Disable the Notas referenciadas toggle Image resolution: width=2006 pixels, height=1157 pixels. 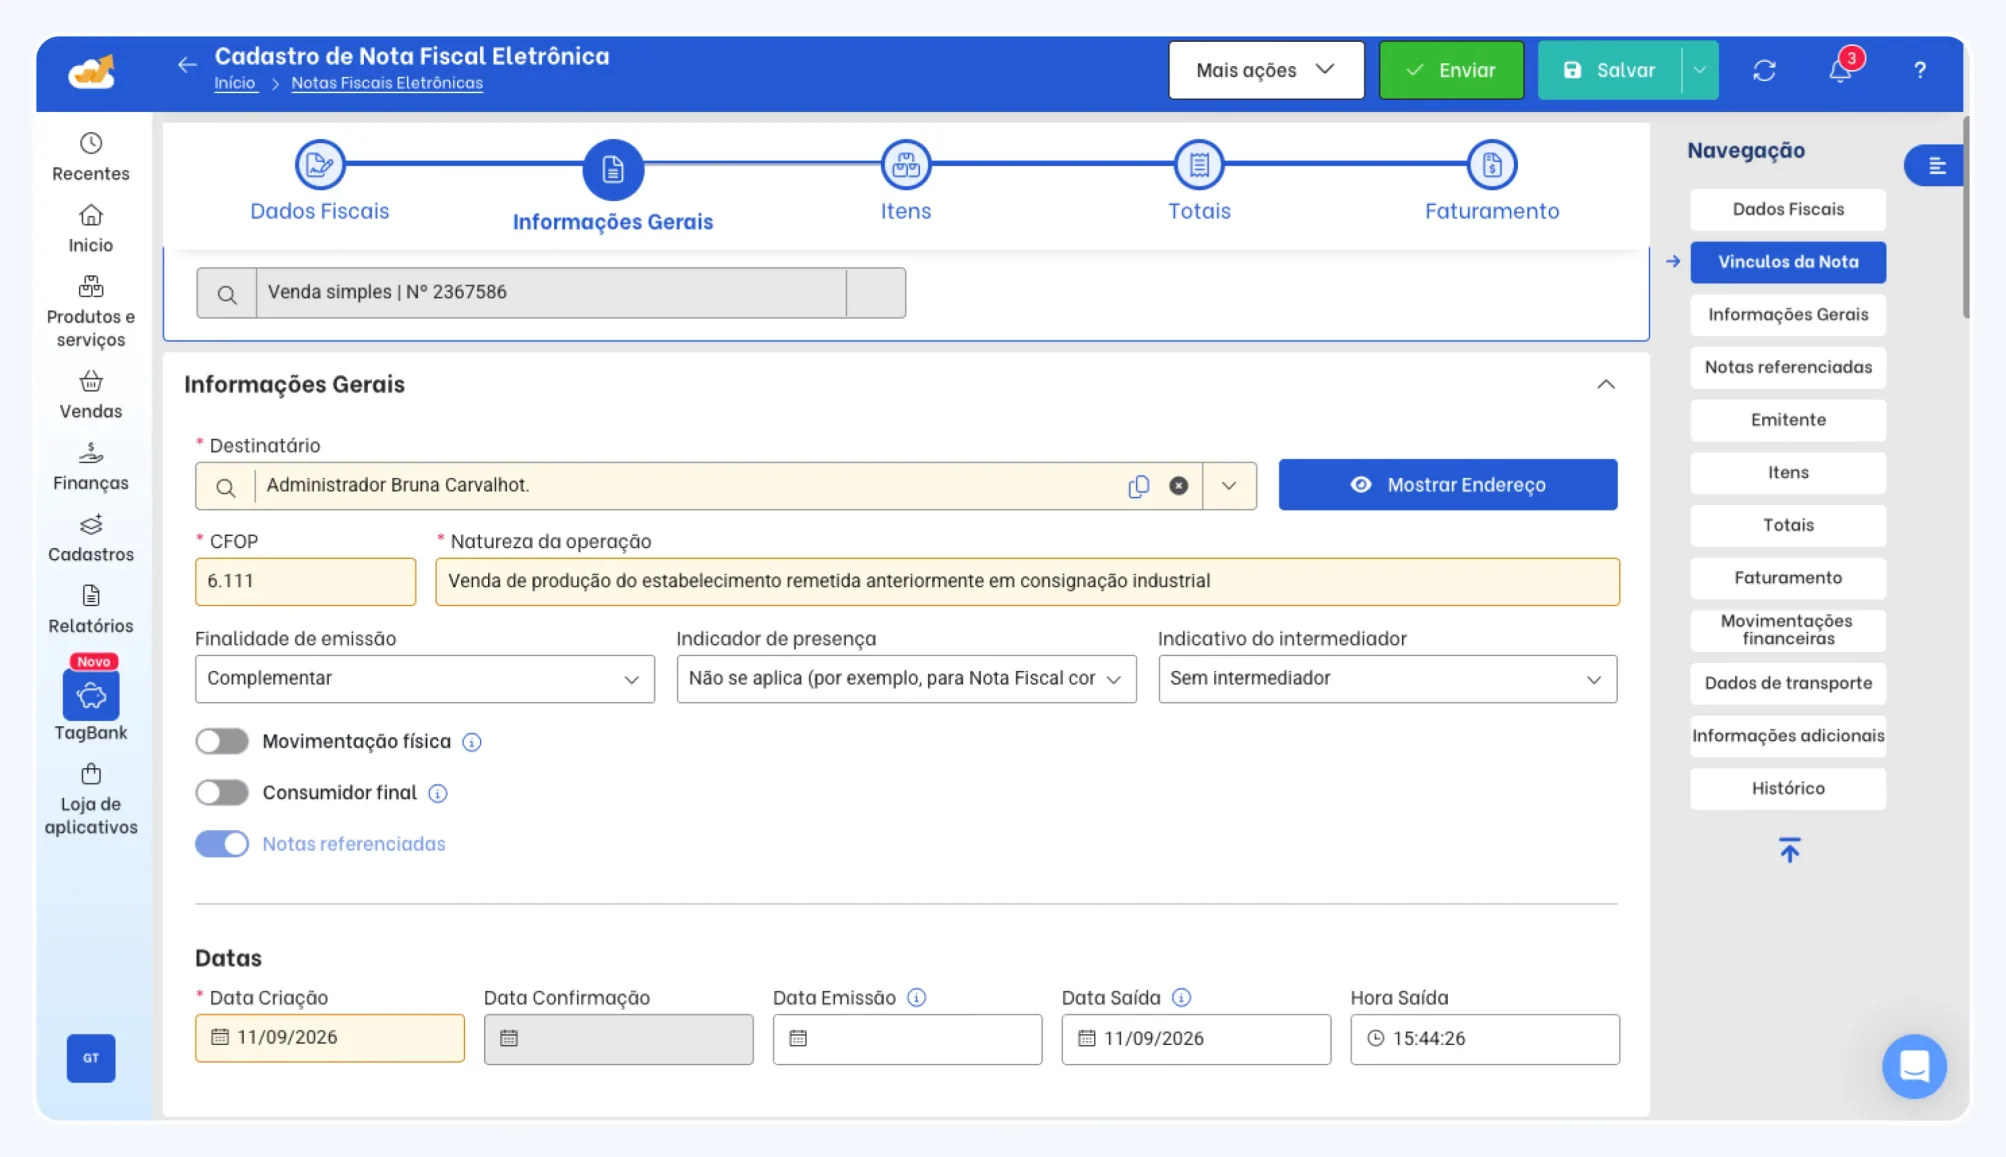tap(222, 844)
